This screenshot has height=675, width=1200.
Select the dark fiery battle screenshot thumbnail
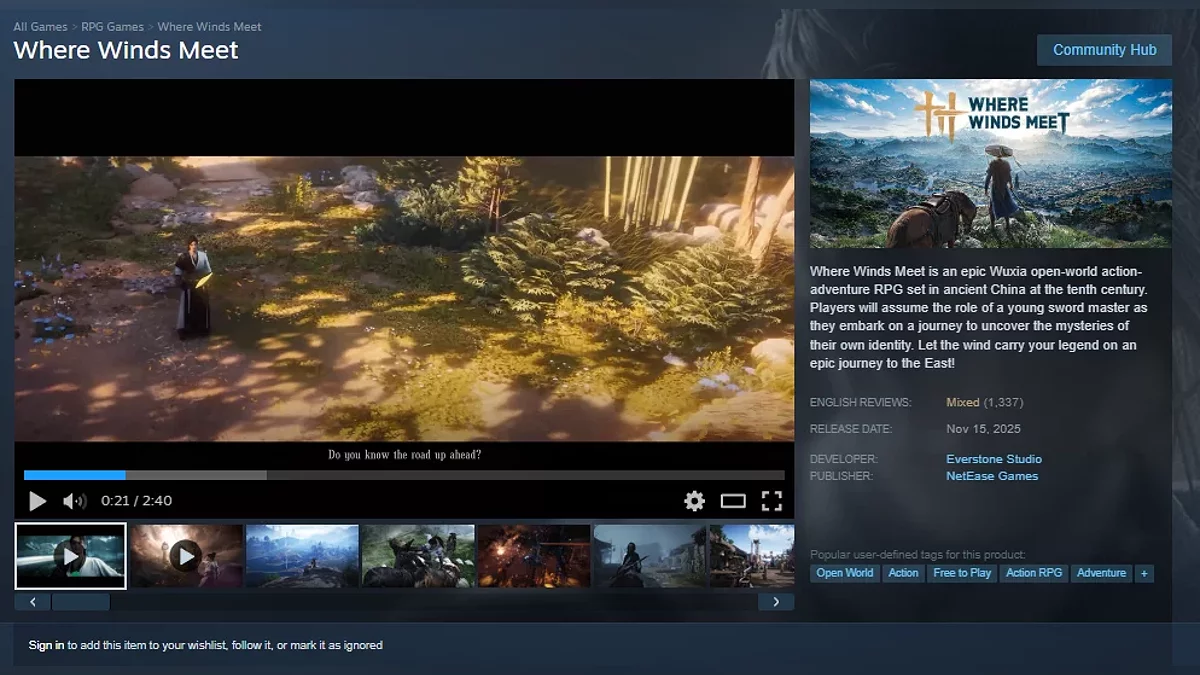(x=534, y=556)
